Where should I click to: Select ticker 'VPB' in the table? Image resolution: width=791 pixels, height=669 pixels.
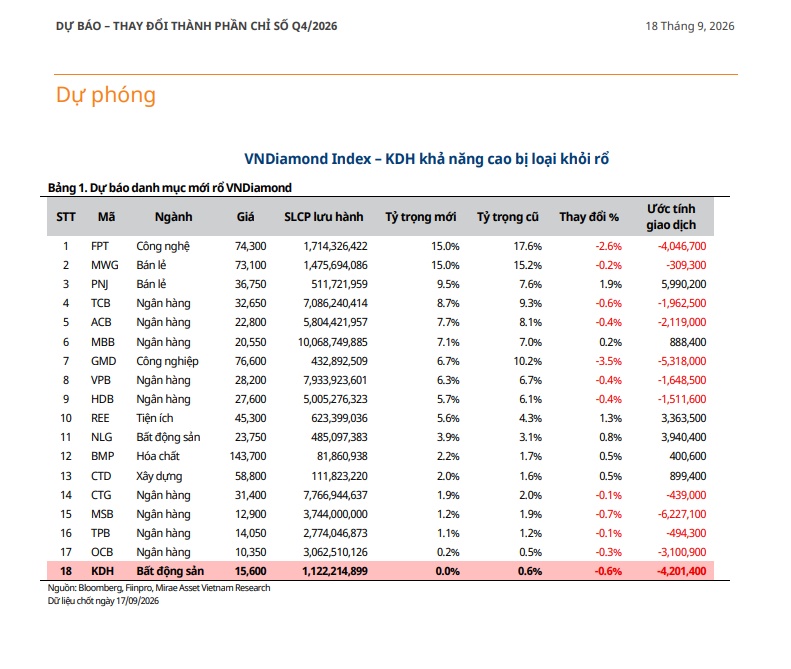pos(100,380)
